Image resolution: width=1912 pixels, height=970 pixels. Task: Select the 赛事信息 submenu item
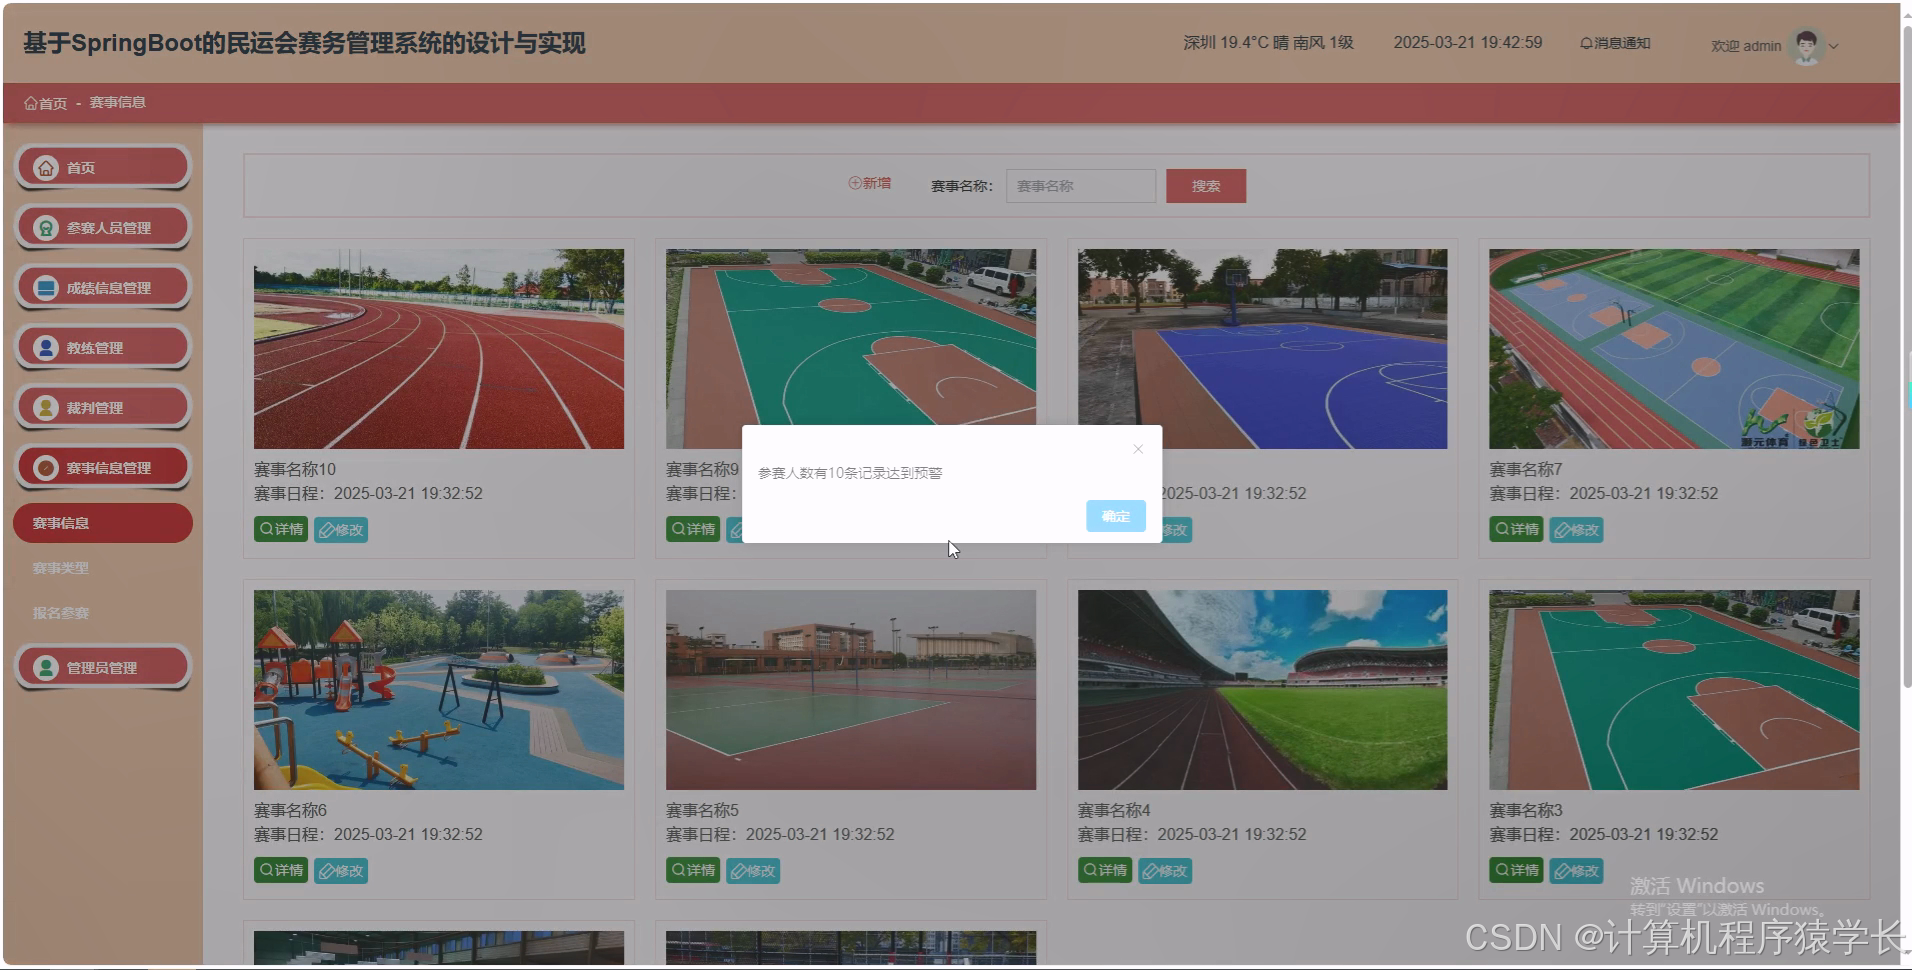[103, 523]
